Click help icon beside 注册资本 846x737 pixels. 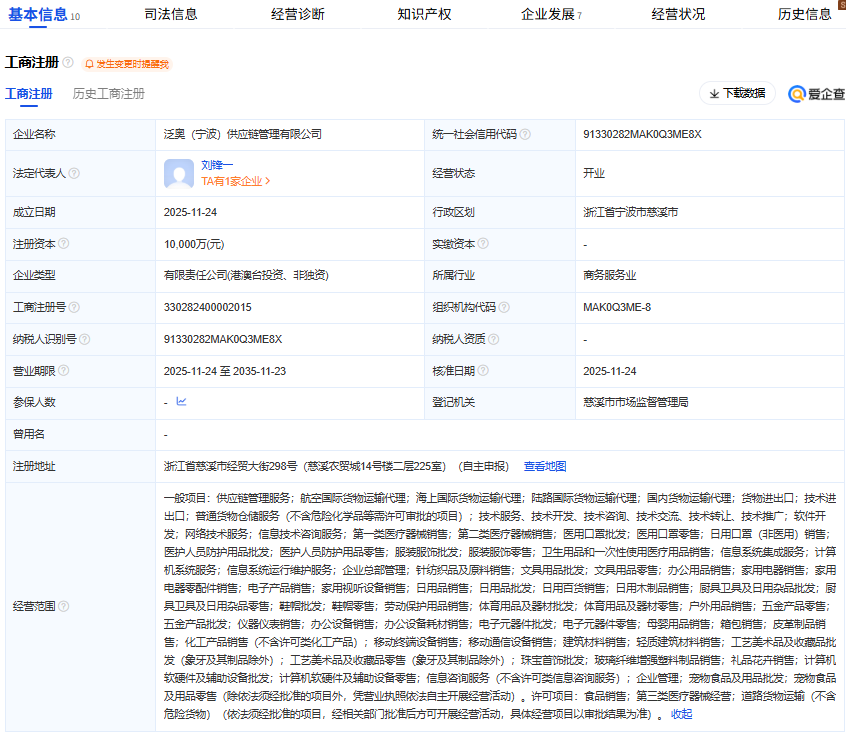[64, 243]
